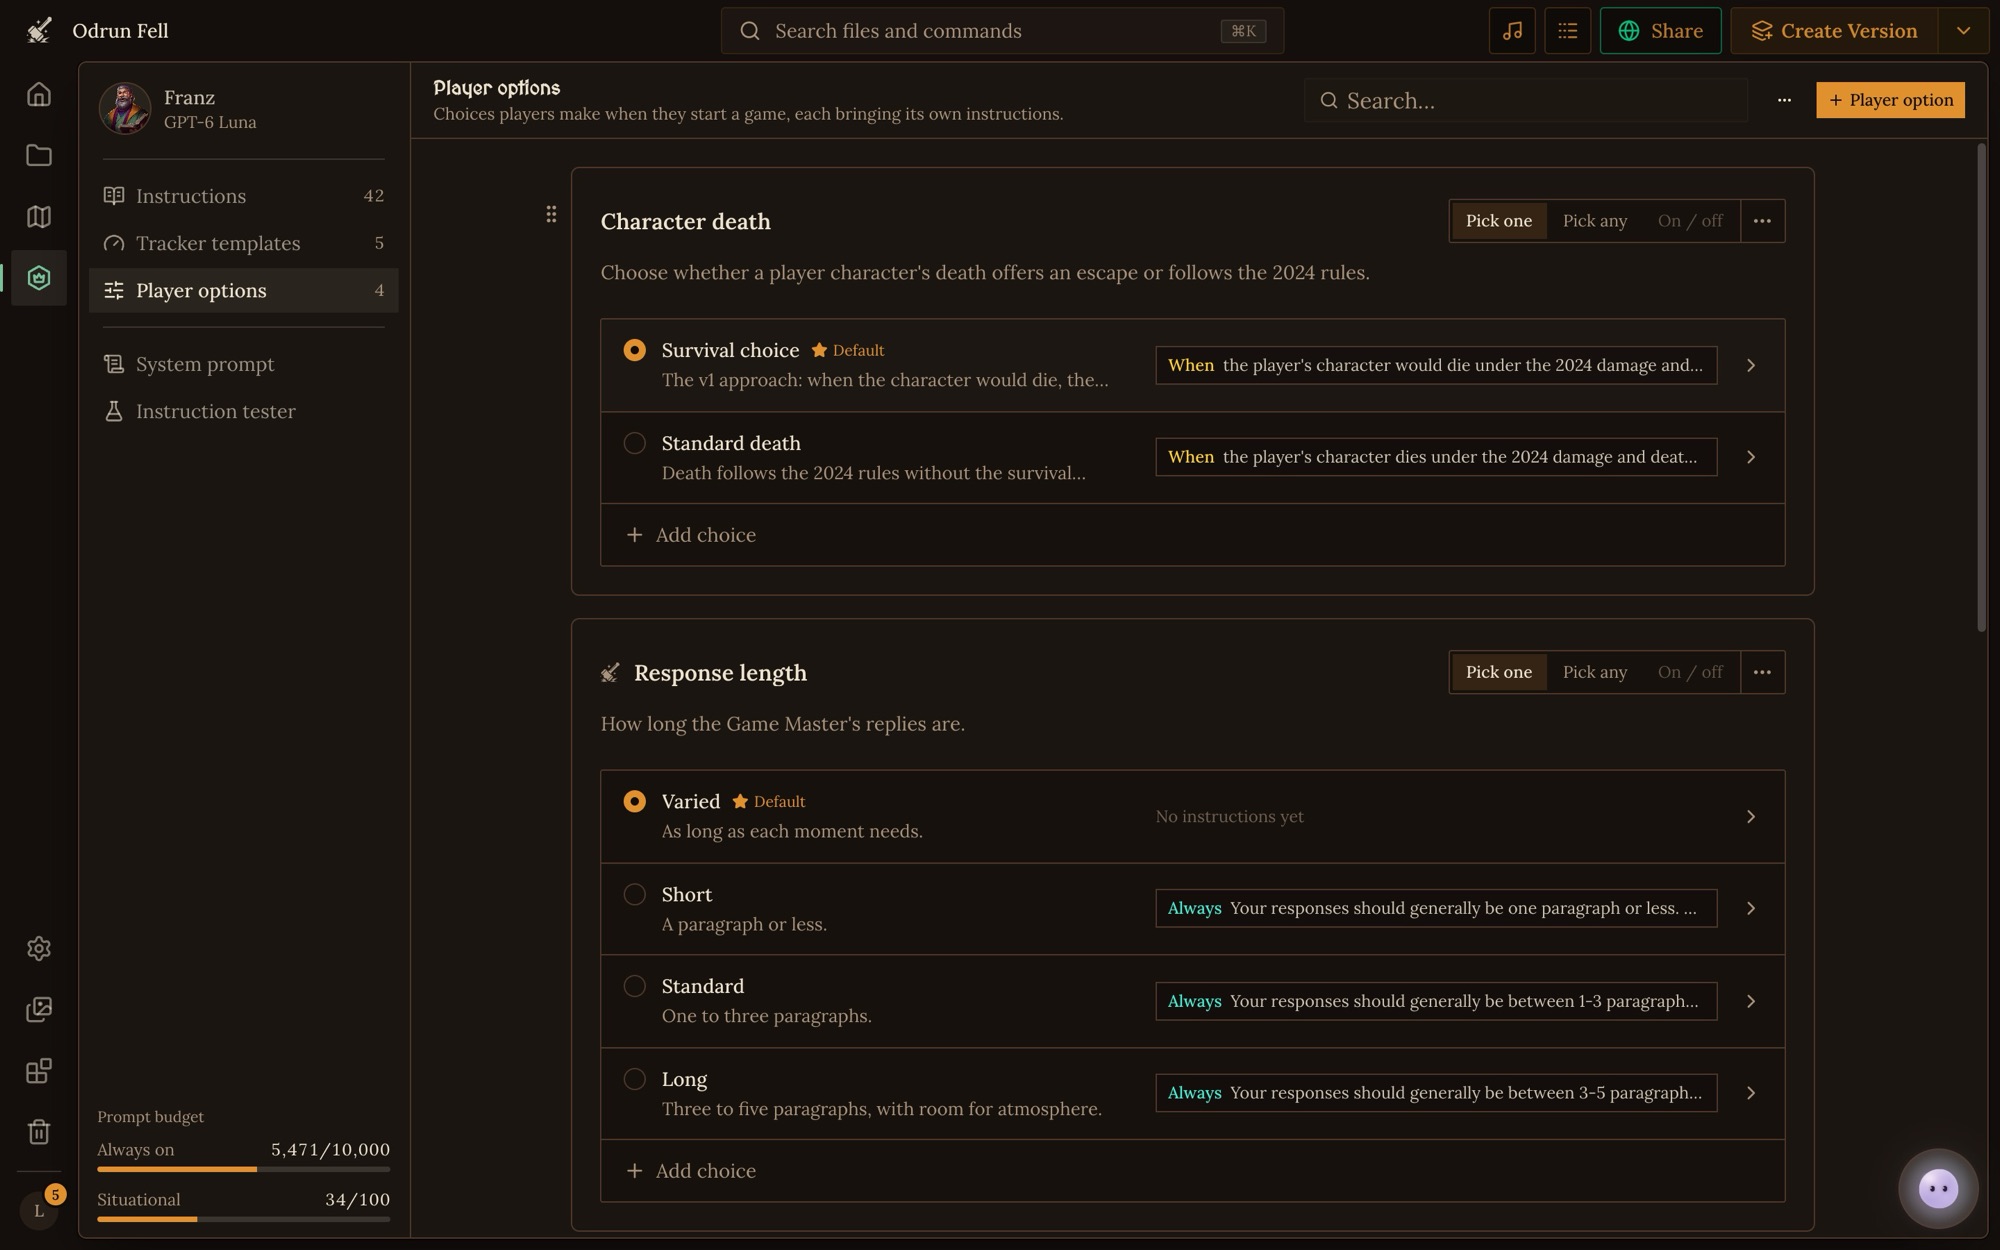
Task: Click the Share button
Action: point(1660,31)
